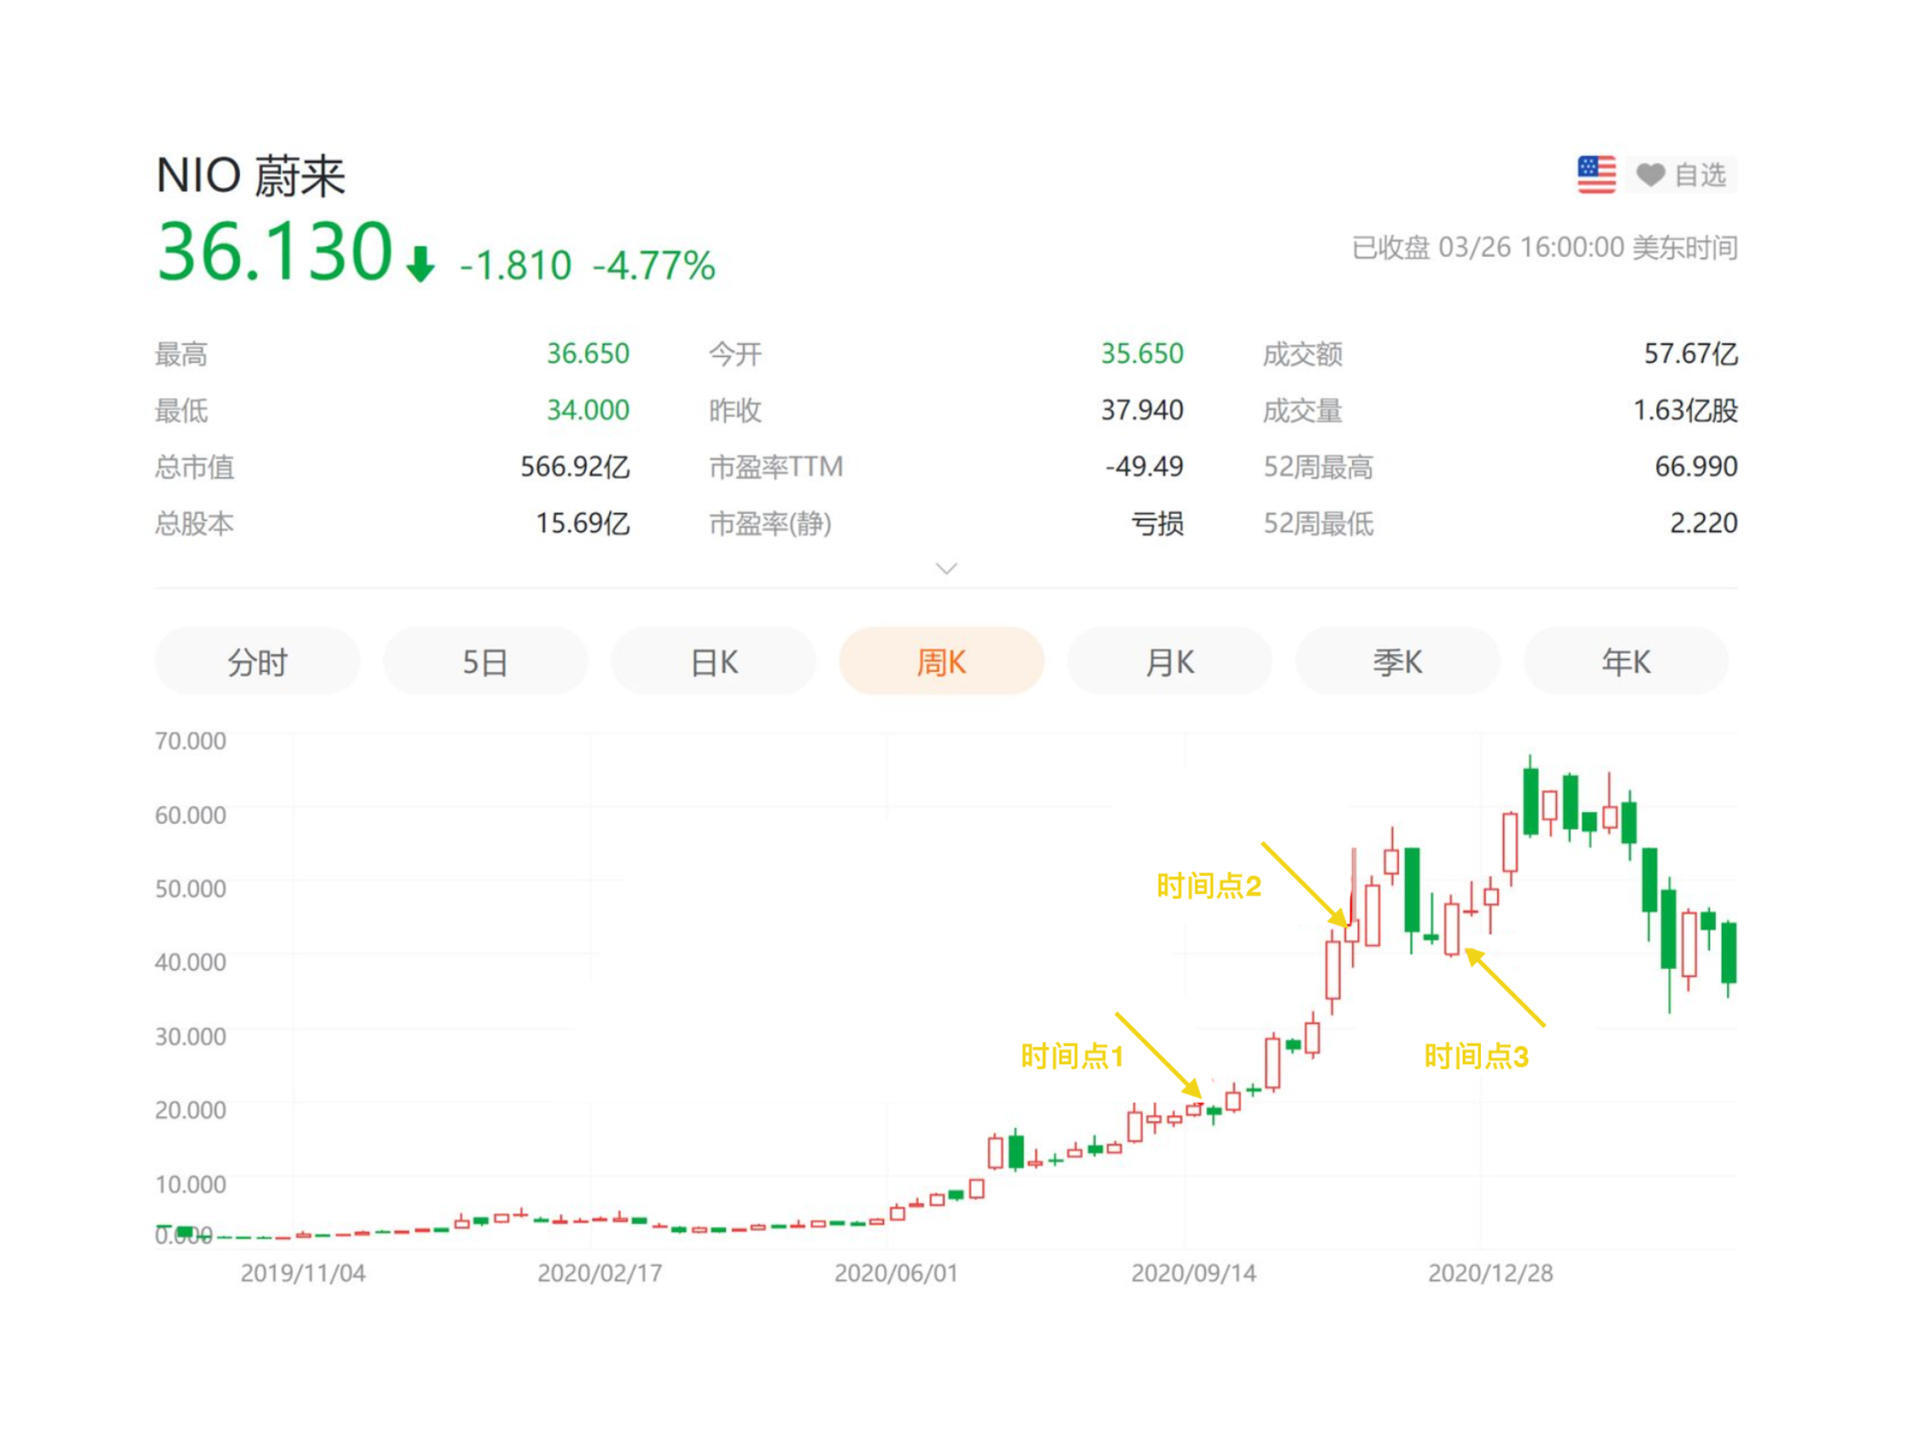Viewport: 1920px width, 1431px height.
Task: Click the highlighted 周K weekly chart tab
Action: click(x=940, y=661)
